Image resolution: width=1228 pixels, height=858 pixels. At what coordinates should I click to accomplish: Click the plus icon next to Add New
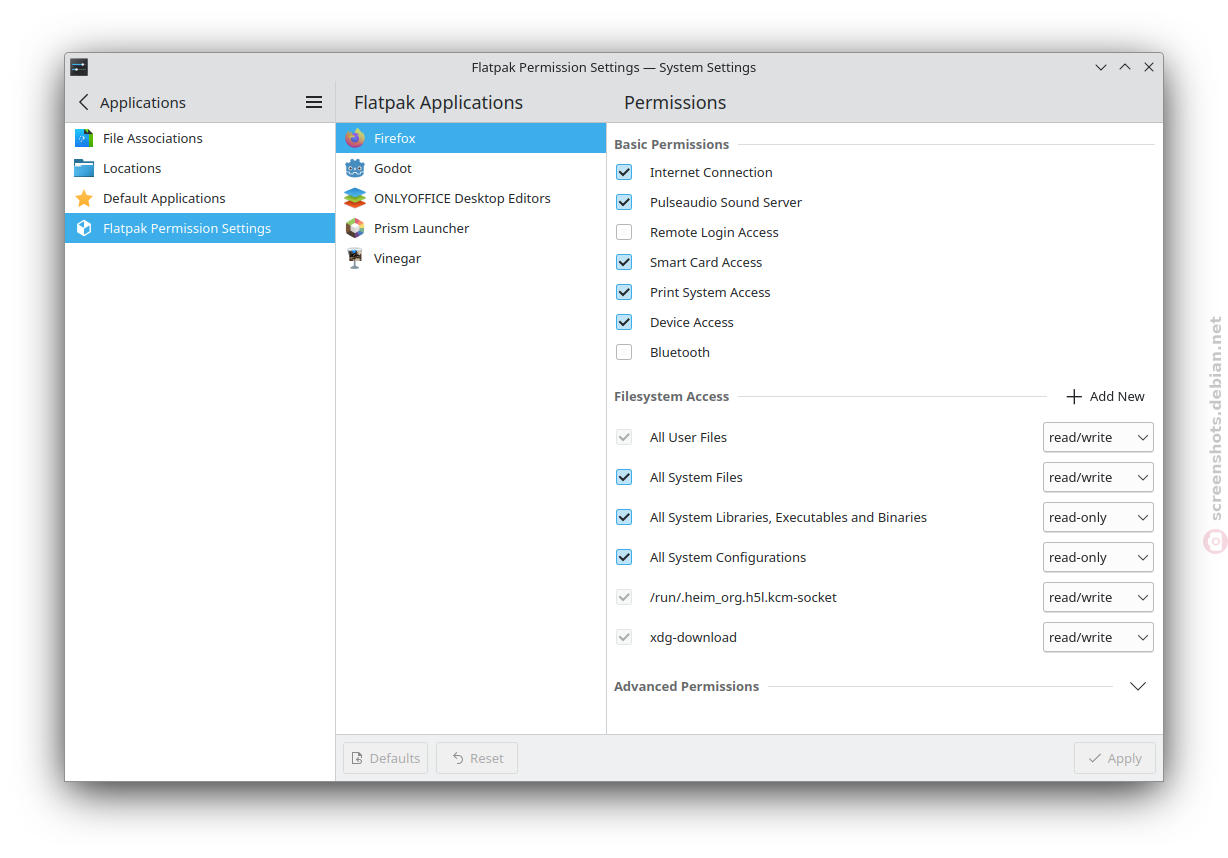(x=1074, y=396)
